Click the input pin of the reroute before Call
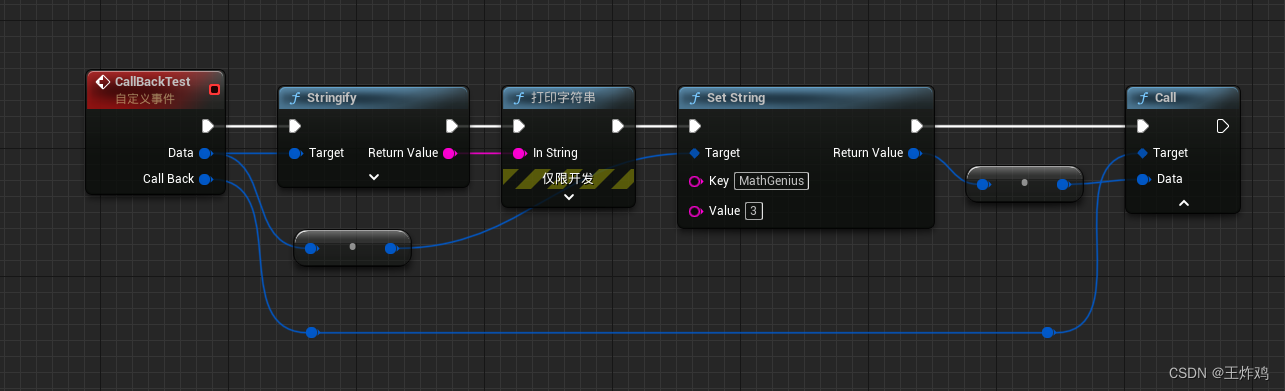The height and width of the screenshot is (391, 1285). (983, 184)
